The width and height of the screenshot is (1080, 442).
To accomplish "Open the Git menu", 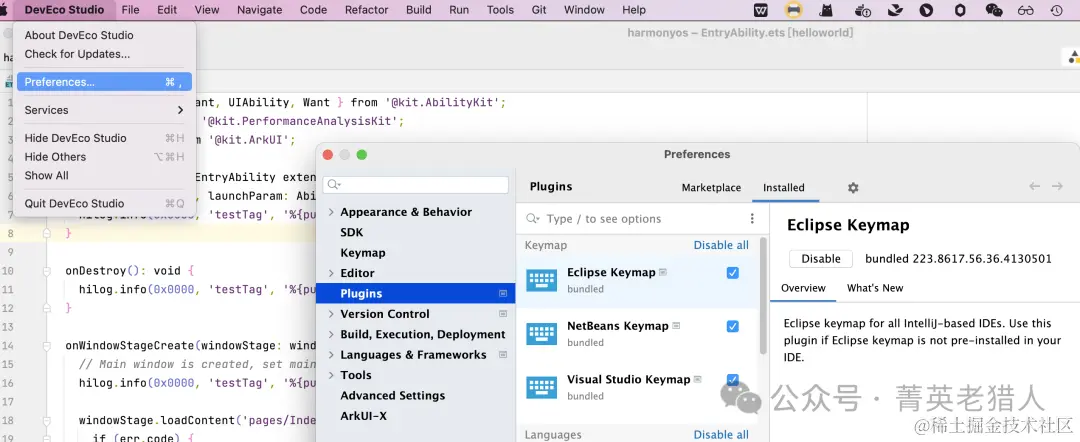I will (x=539, y=10).
